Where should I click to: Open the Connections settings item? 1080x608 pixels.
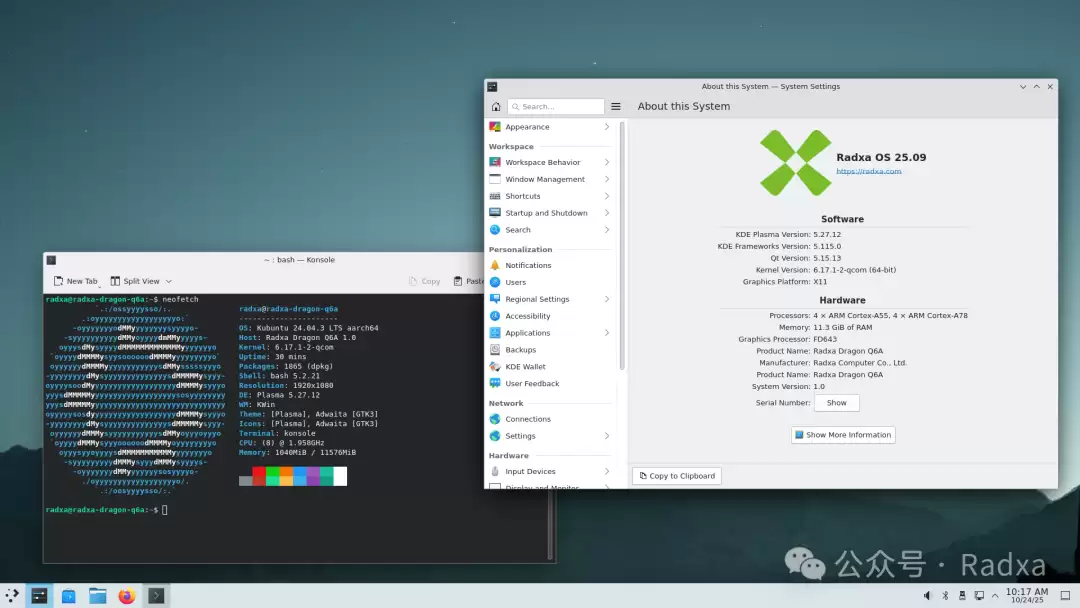coord(527,419)
